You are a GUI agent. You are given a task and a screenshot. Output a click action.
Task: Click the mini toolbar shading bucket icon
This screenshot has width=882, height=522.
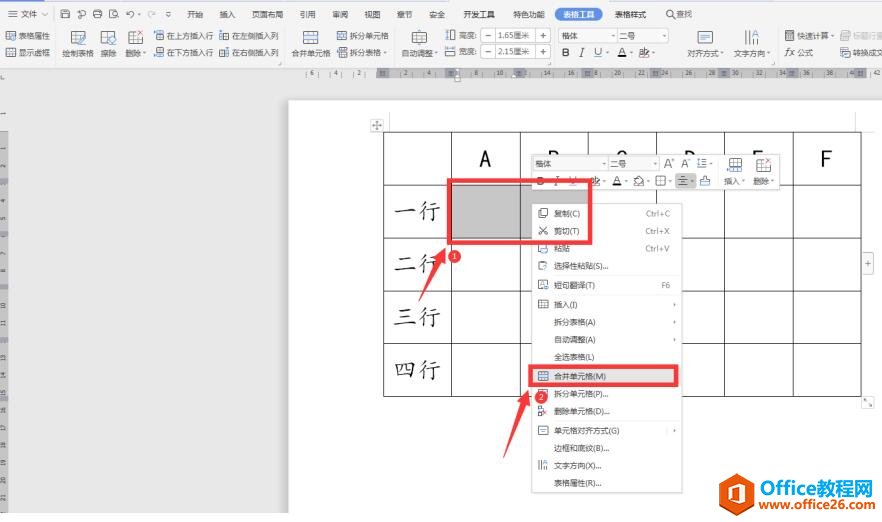pyautogui.click(x=638, y=181)
